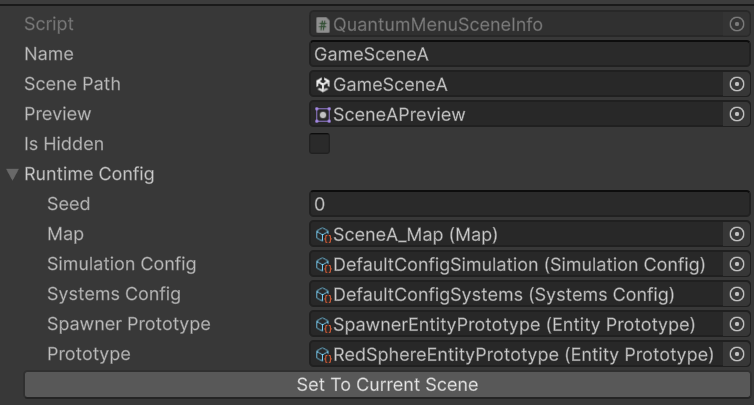
Task: Click the Seed value field
Action: [x=529, y=204]
